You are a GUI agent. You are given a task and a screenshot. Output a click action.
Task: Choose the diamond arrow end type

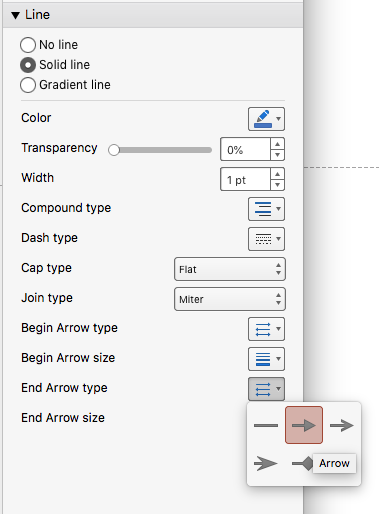point(302,463)
